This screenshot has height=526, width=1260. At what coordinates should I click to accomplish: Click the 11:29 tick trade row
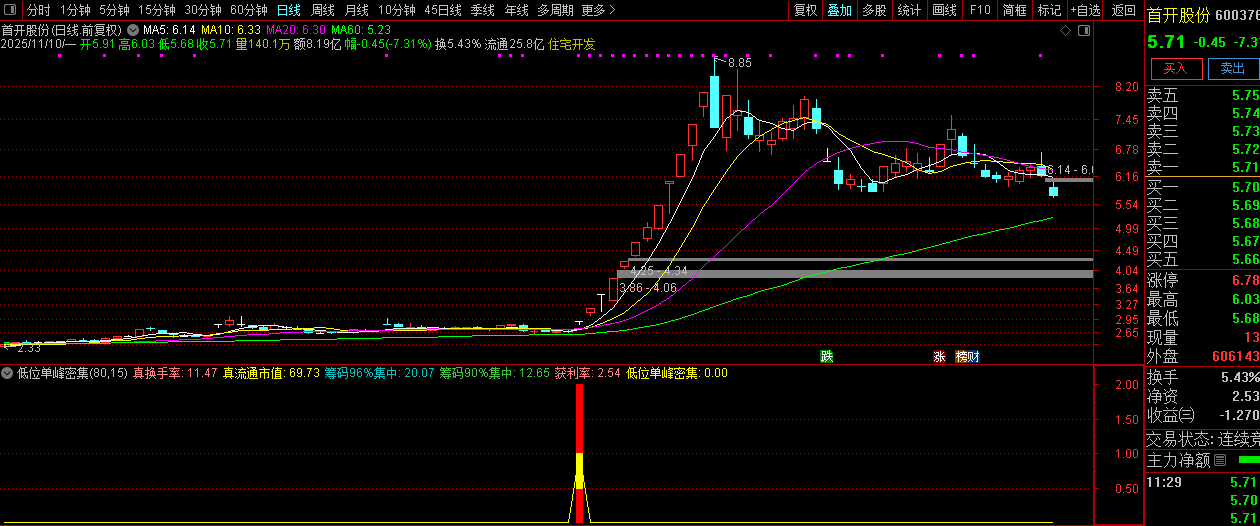pyautogui.click(x=1202, y=482)
